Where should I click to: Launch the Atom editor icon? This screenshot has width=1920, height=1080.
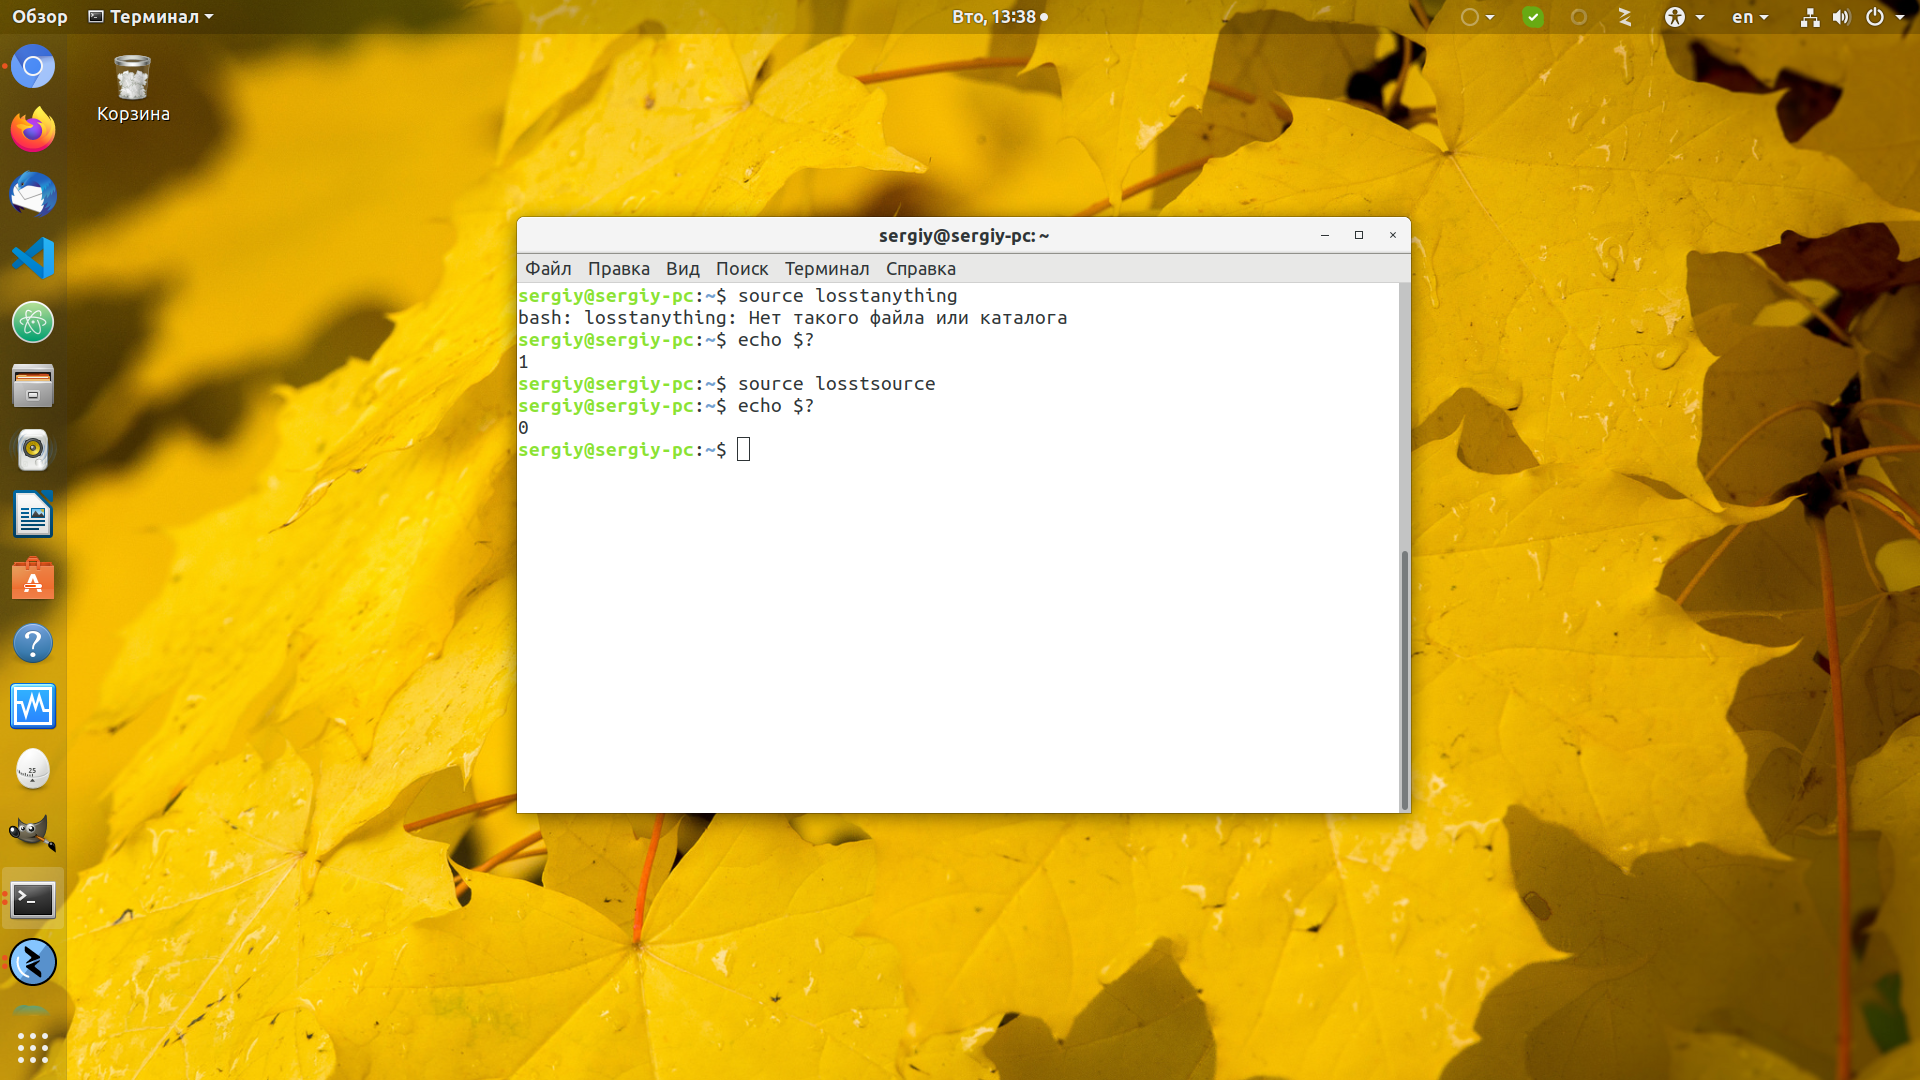33,322
